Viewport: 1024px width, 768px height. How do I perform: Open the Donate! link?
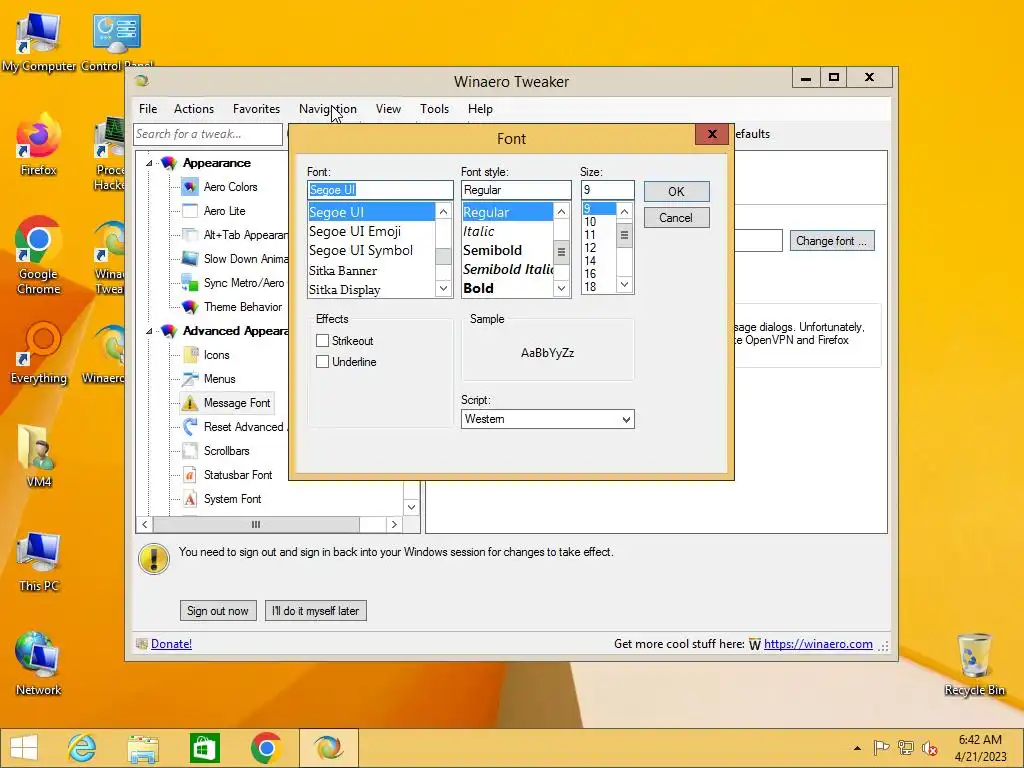click(171, 644)
